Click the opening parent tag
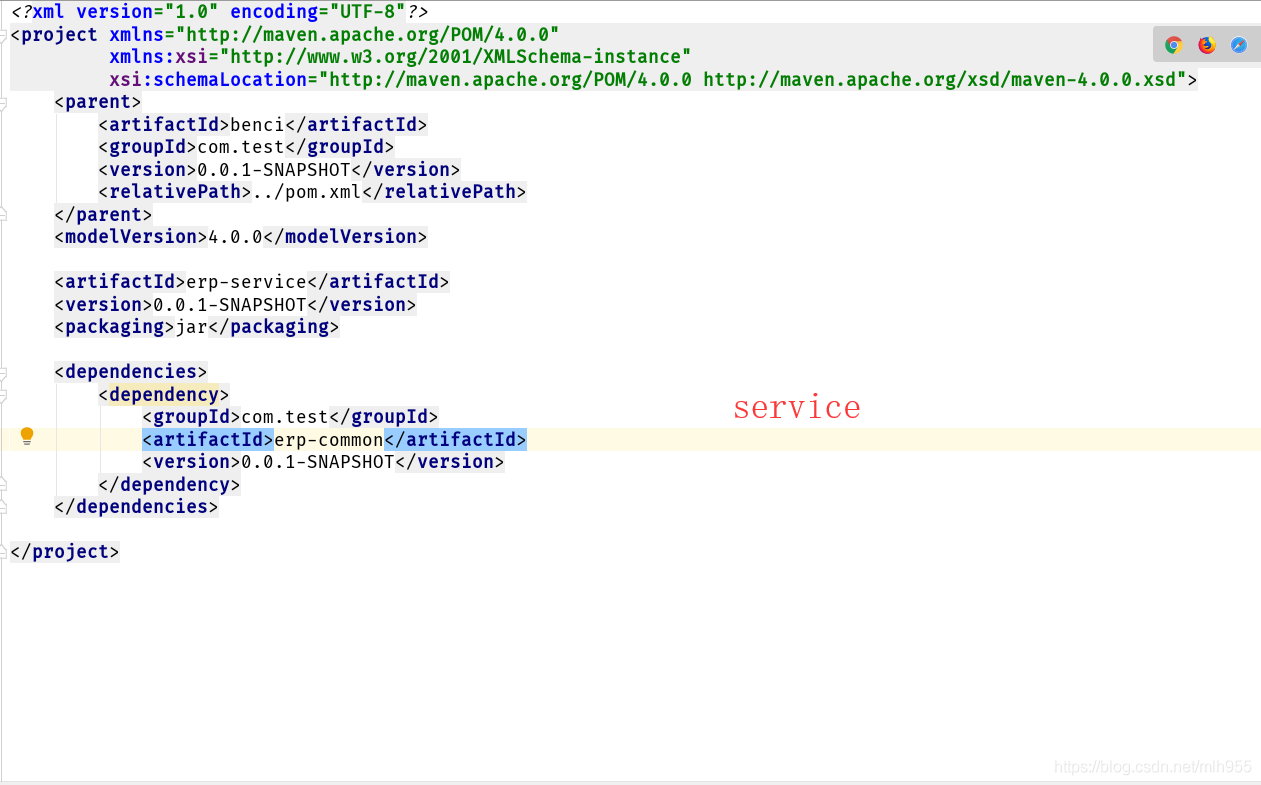 [x=98, y=102]
